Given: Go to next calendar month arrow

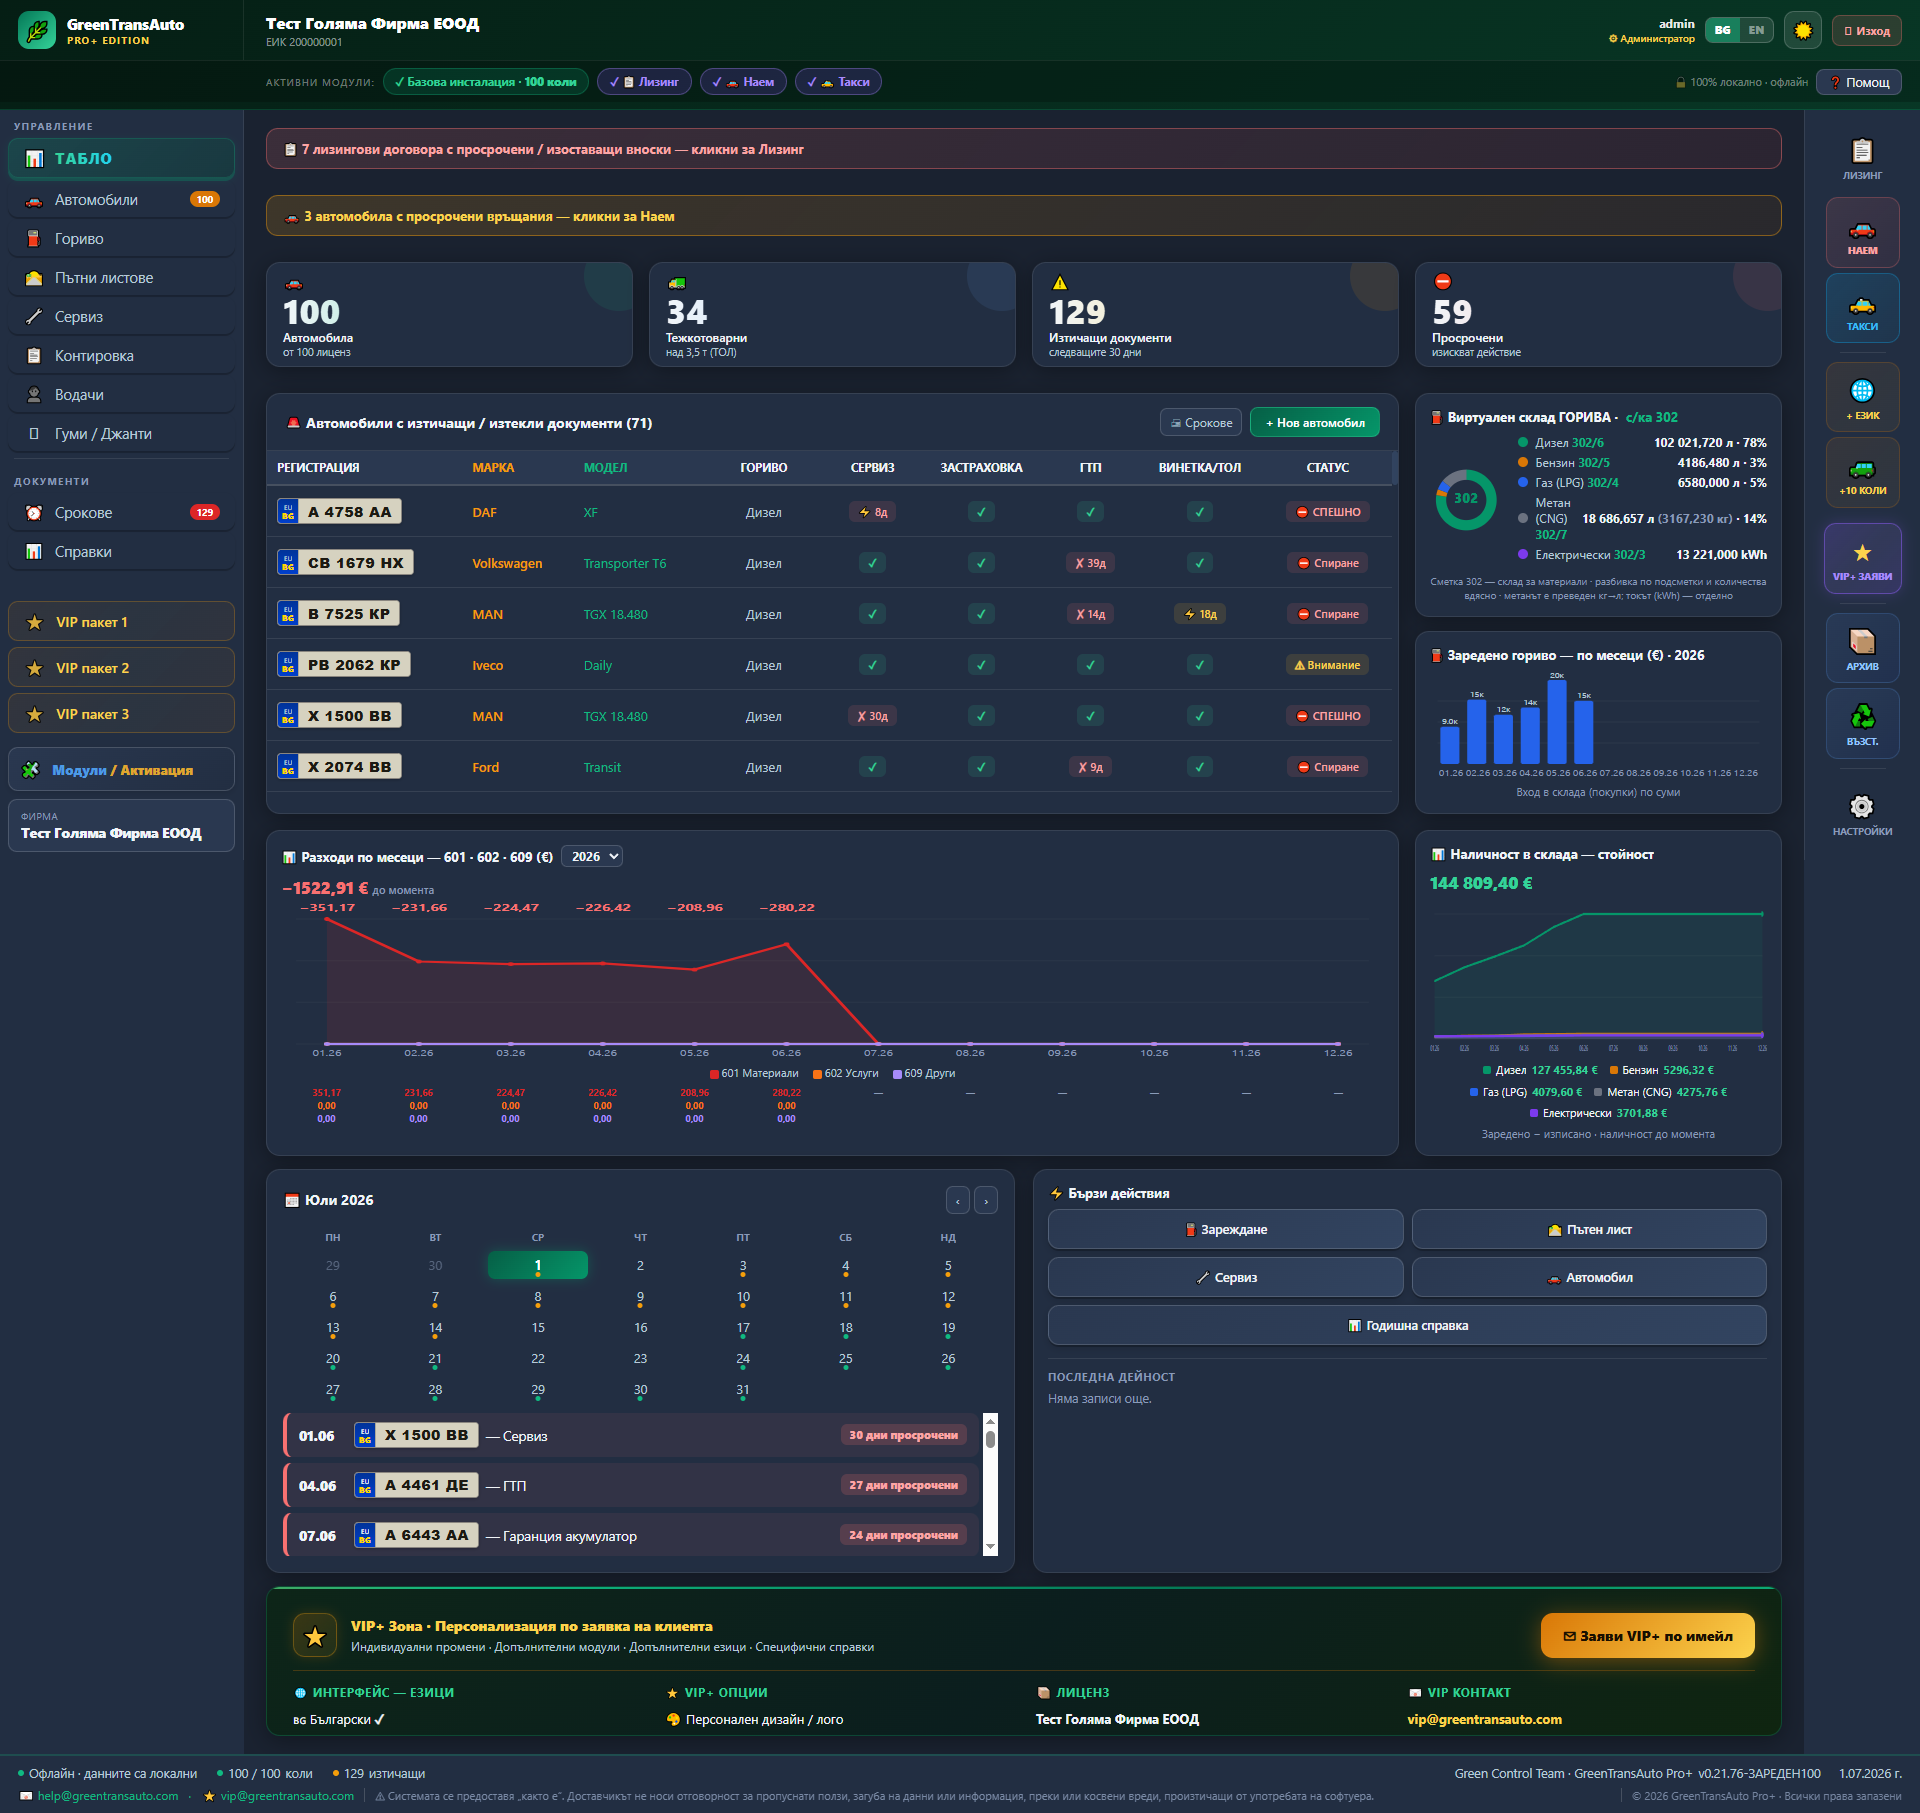Looking at the screenshot, I should 986,1200.
